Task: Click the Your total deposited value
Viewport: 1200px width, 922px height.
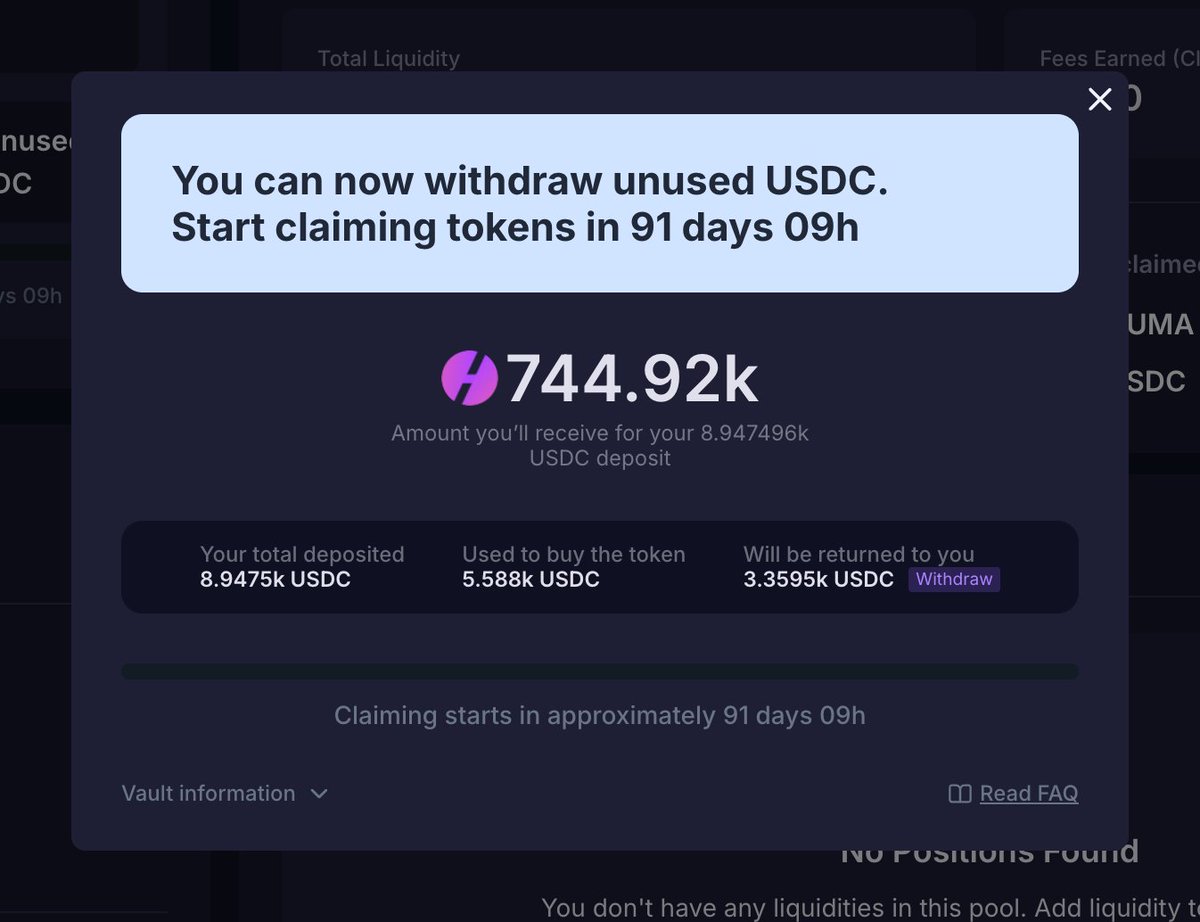Action: [276, 580]
